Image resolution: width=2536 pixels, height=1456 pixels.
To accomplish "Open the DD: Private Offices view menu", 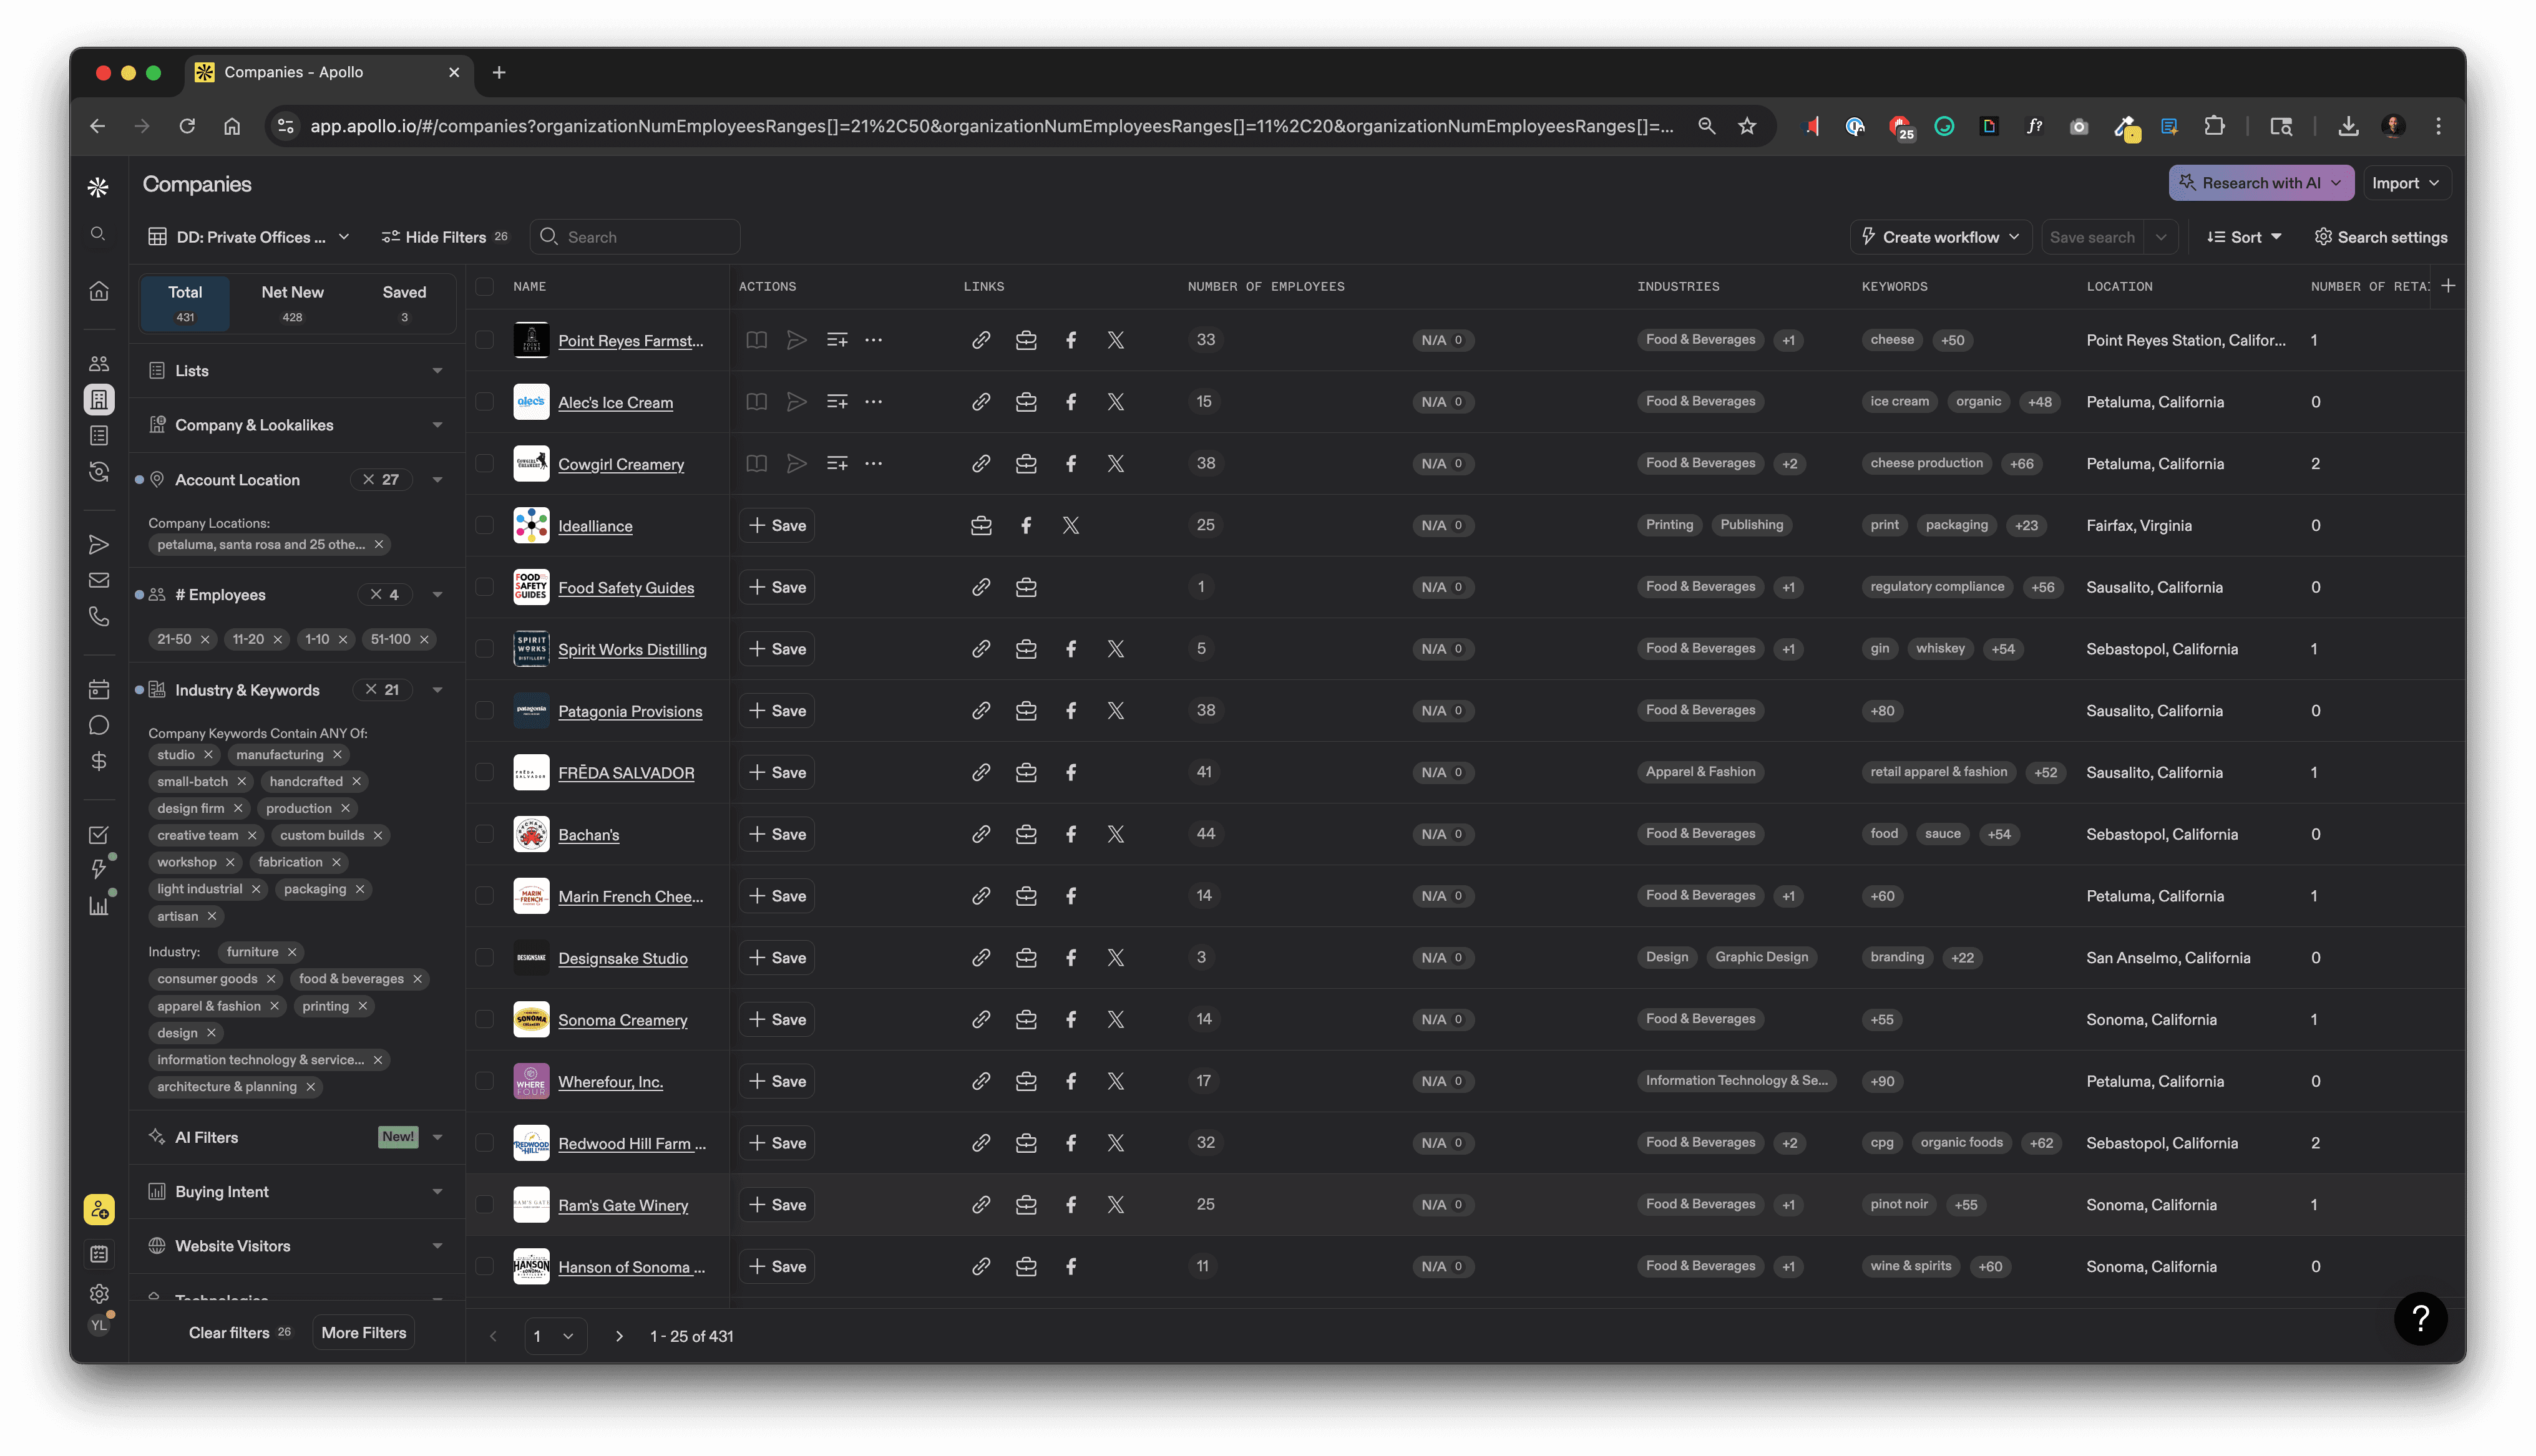I will tap(249, 237).
